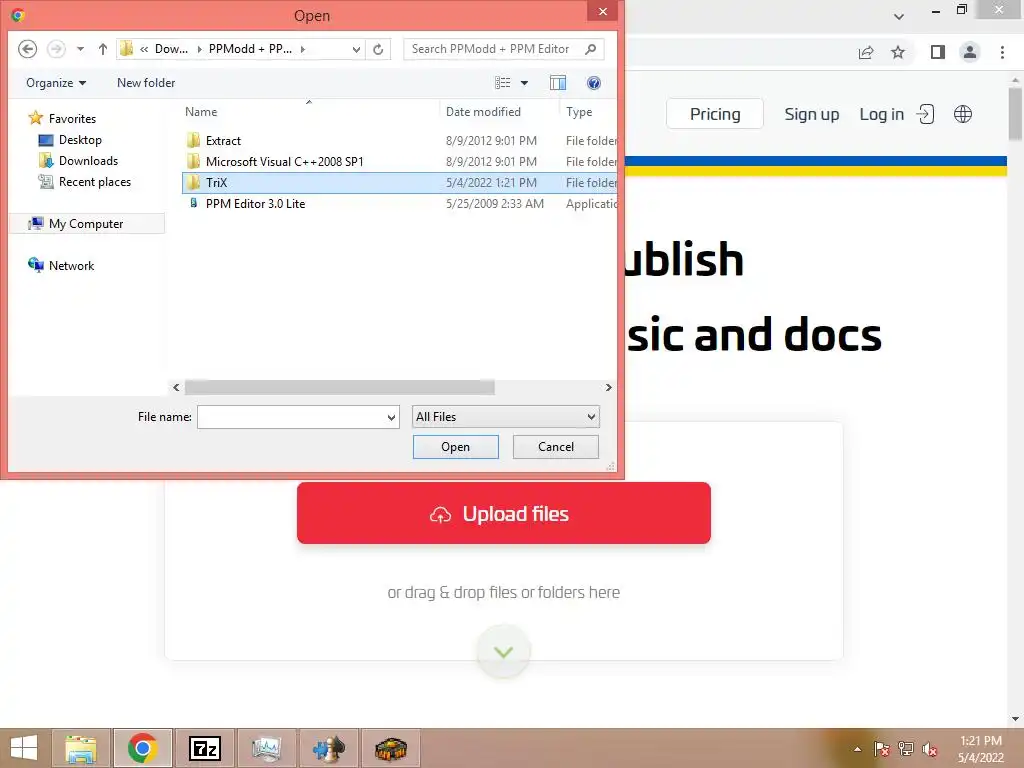Share this page from the Chrome toolbar

[x=866, y=52]
